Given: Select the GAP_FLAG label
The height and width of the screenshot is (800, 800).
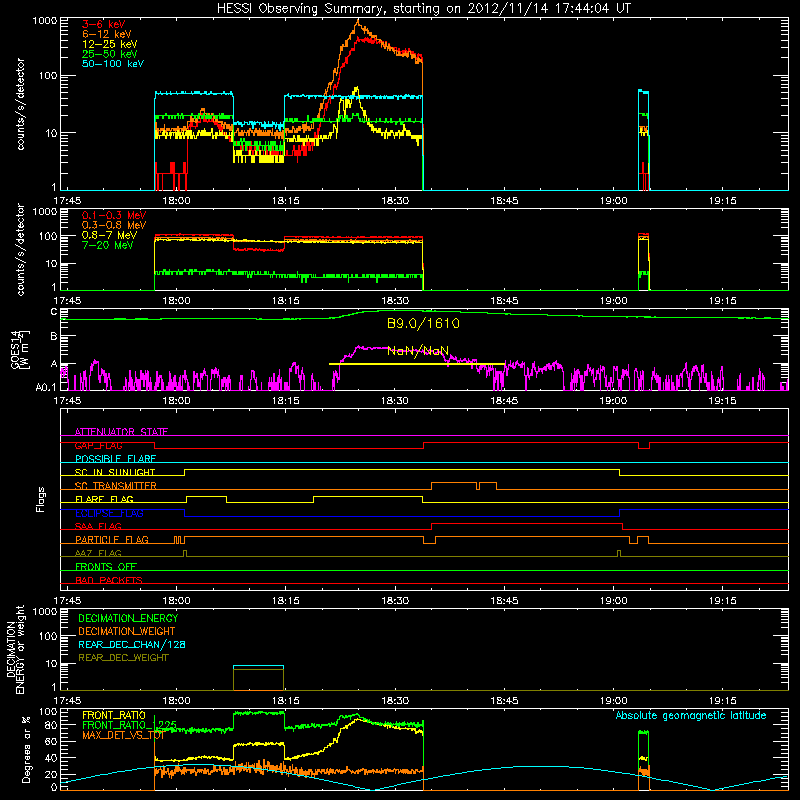Looking at the screenshot, I should click(x=98, y=445).
